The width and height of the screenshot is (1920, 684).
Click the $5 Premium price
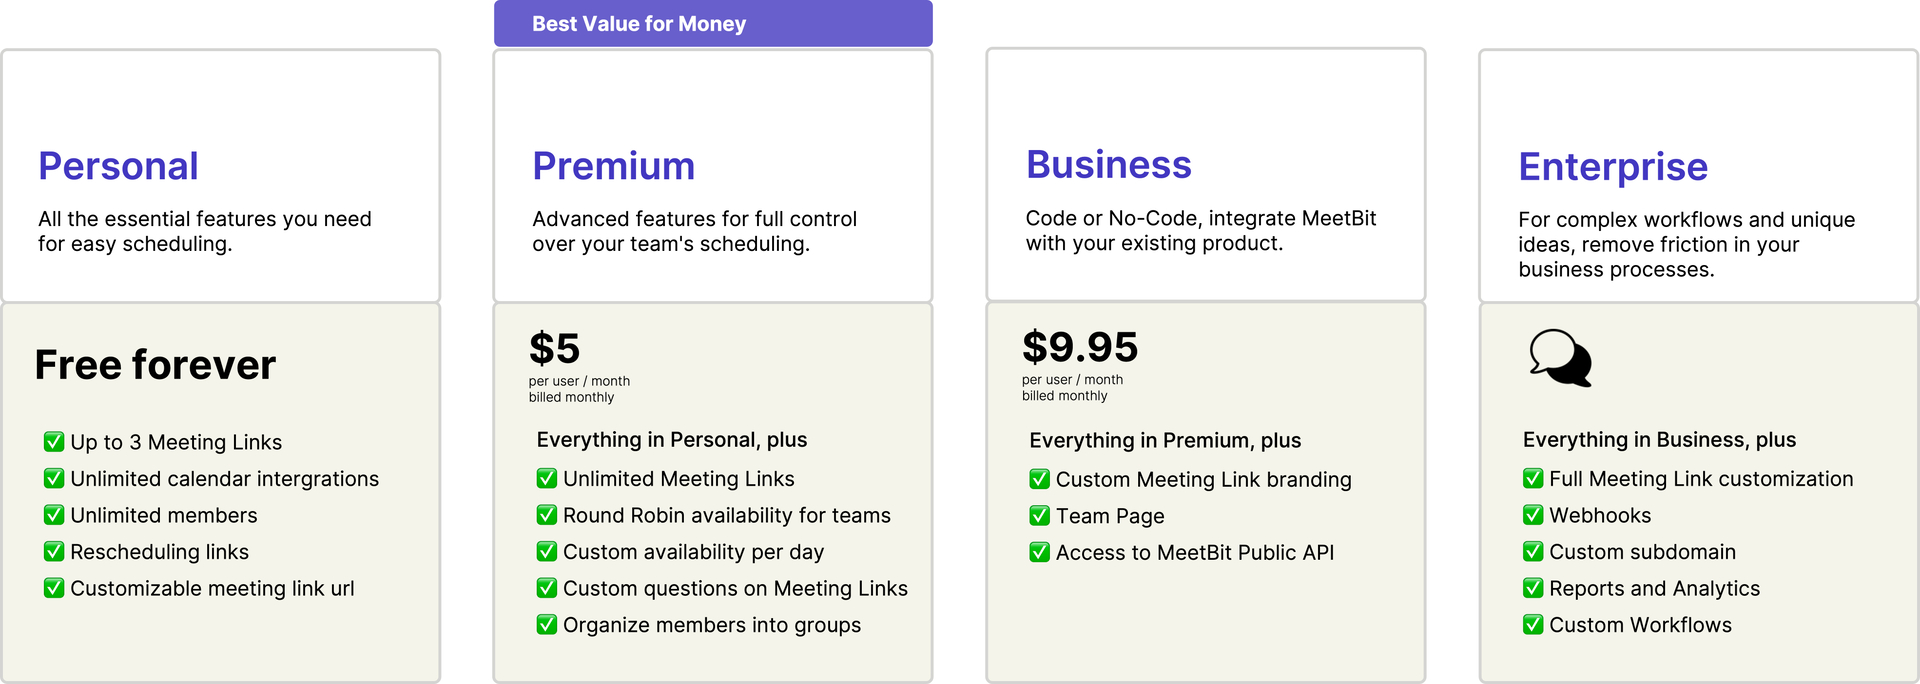(x=554, y=349)
